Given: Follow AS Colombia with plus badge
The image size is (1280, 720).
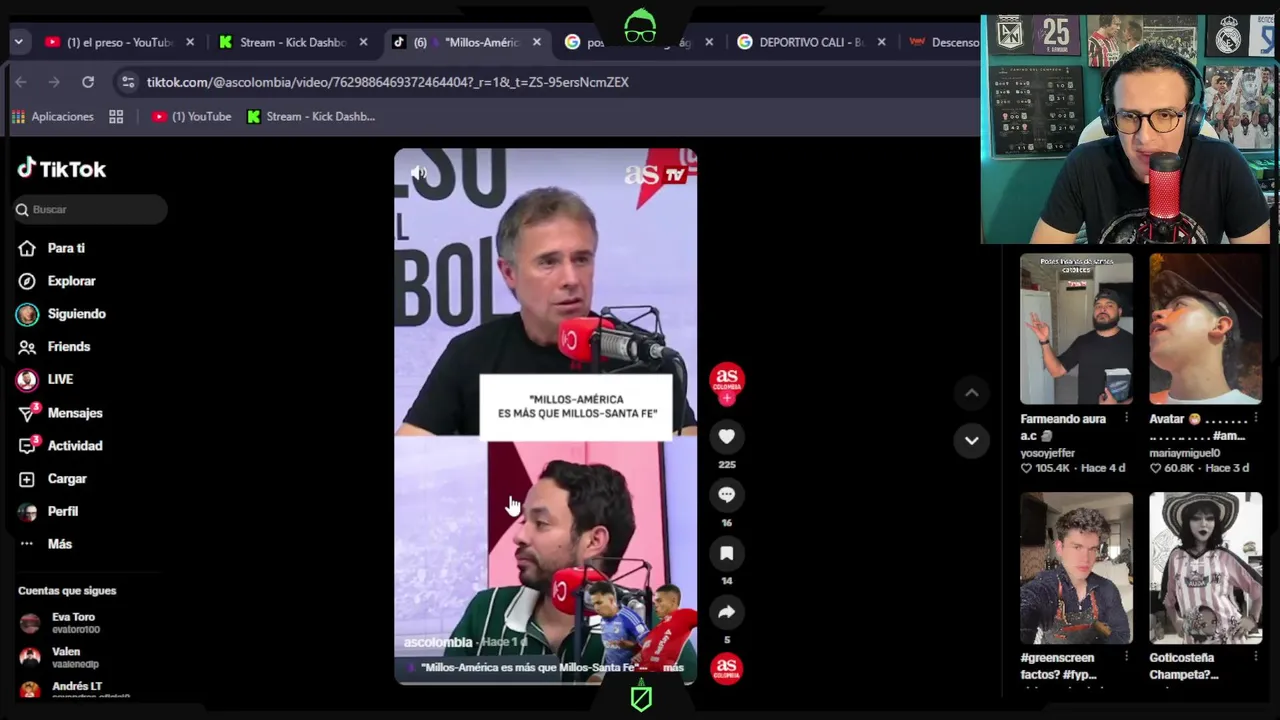Looking at the screenshot, I should 727,398.
